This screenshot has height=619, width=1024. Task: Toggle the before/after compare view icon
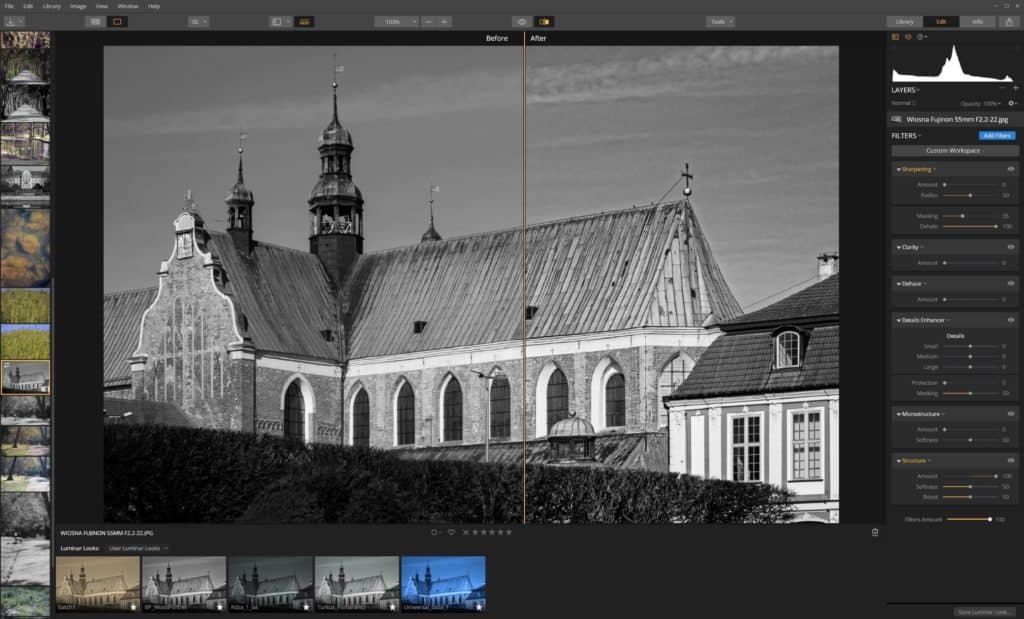(x=544, y=21)
